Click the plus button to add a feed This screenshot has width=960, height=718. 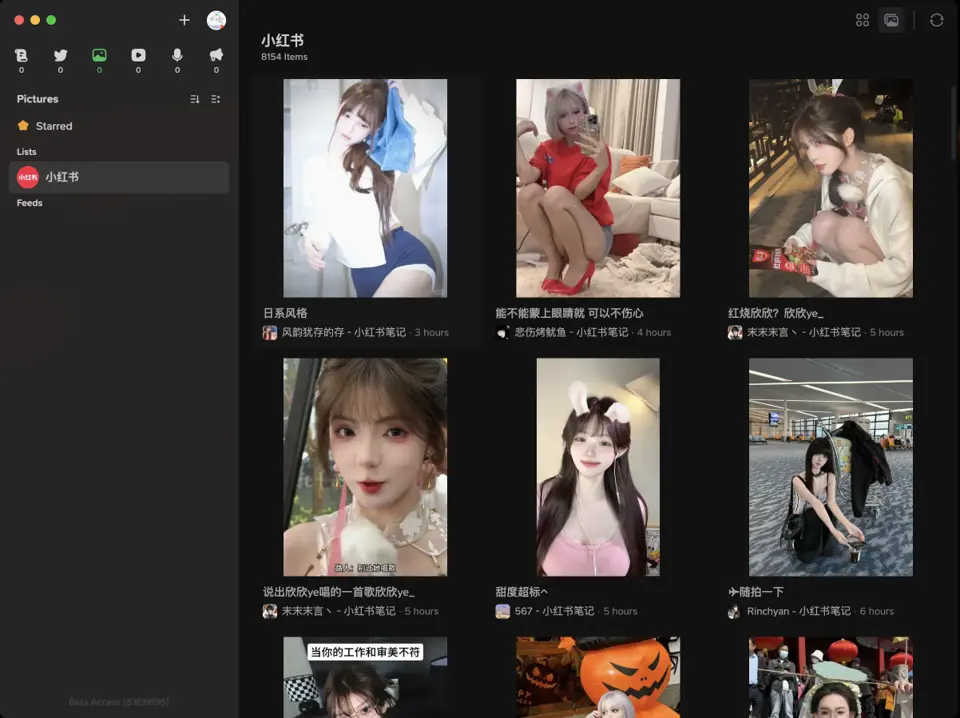pos(184,20)
